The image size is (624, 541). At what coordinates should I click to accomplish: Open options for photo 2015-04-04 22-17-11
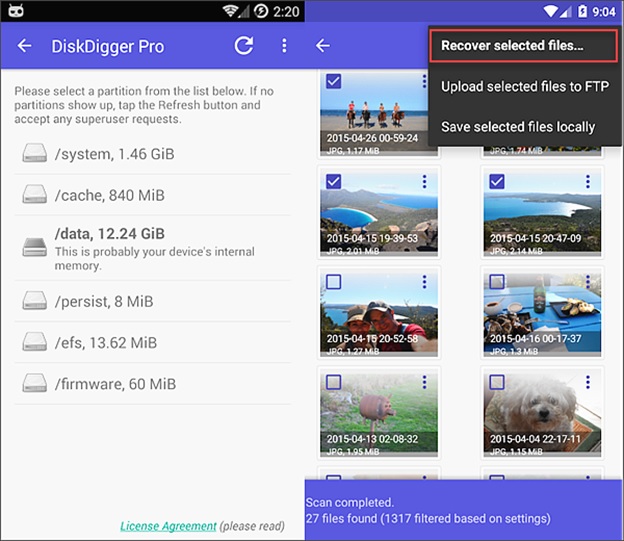[588, 382]
